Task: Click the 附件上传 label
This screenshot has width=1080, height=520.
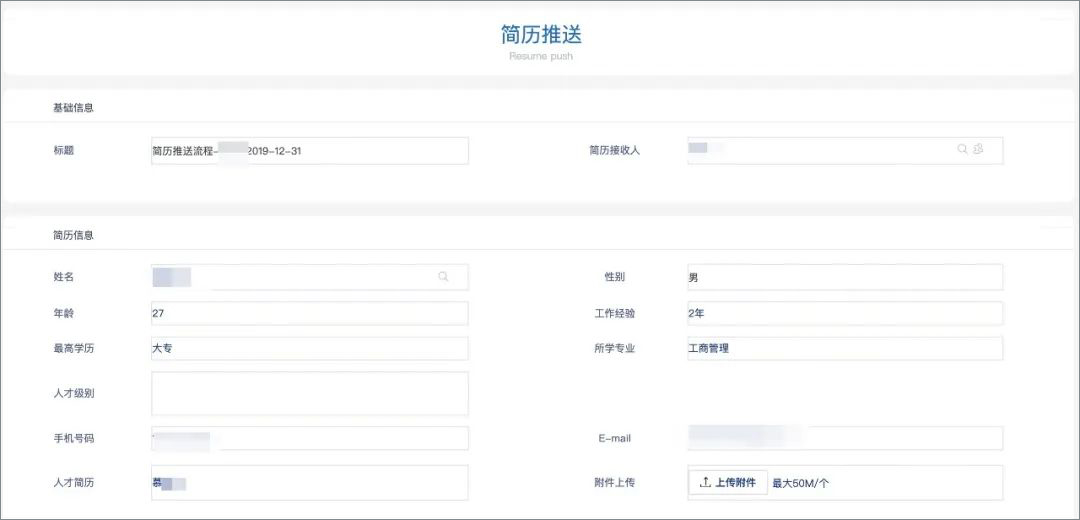Action: point(615,483)
